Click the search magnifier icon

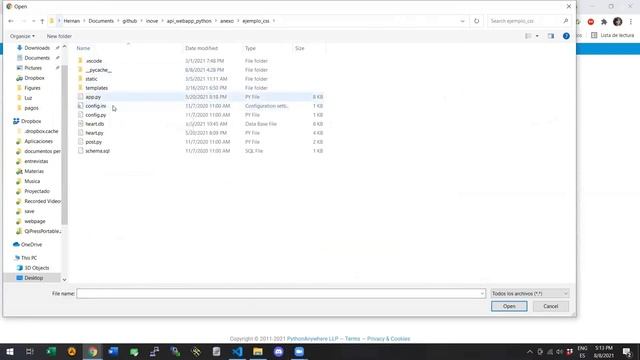(565, 21)
